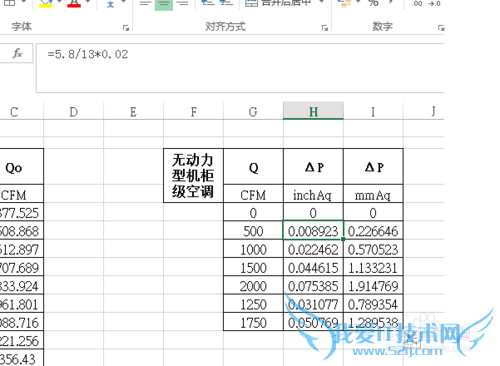Select the cell 0.044615

coord(313,267)
